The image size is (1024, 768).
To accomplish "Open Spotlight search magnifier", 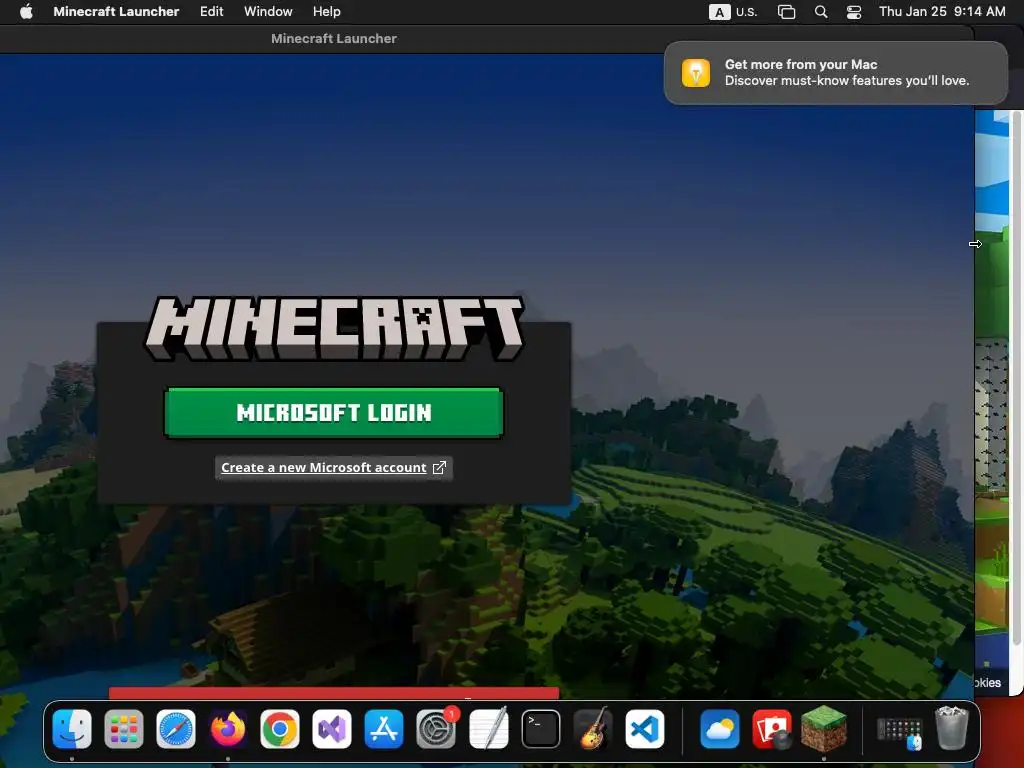I will pos(821,12).
